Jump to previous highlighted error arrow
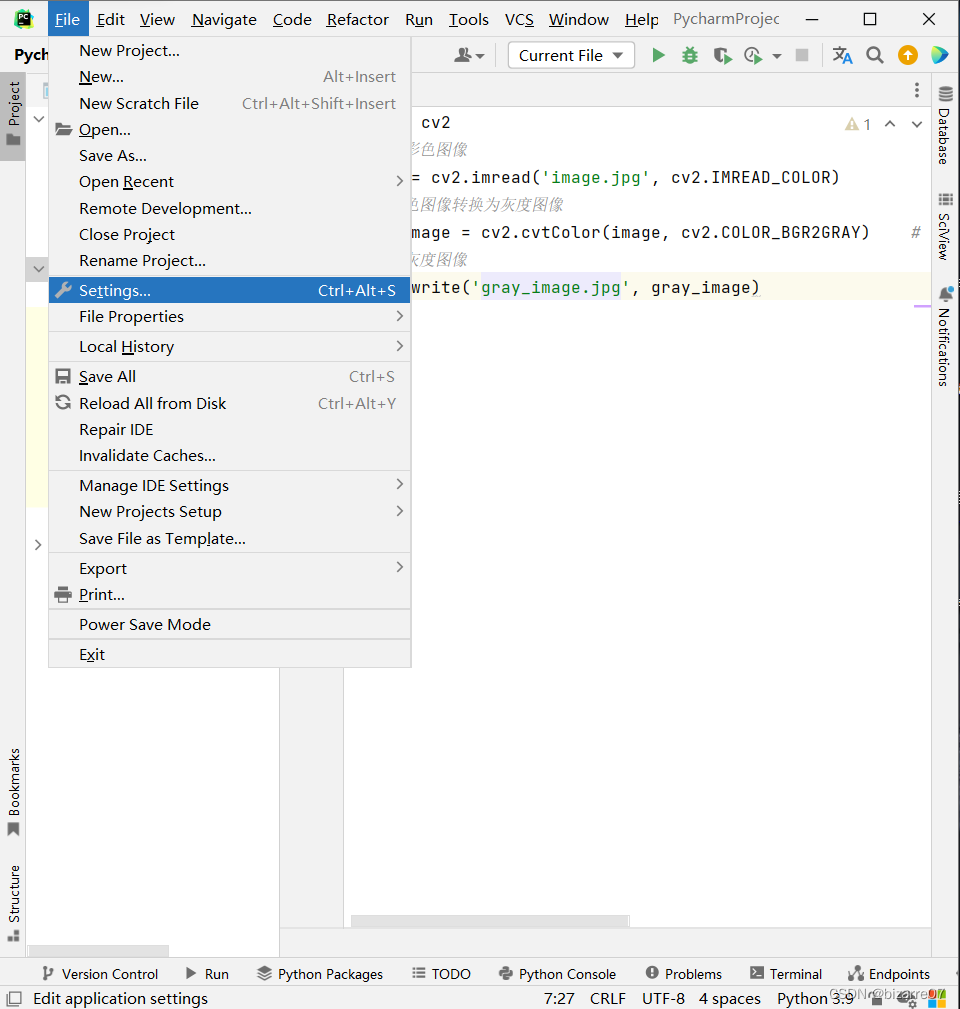Image resolution: width=960 pixels, height=1009 pixels. 890,124
